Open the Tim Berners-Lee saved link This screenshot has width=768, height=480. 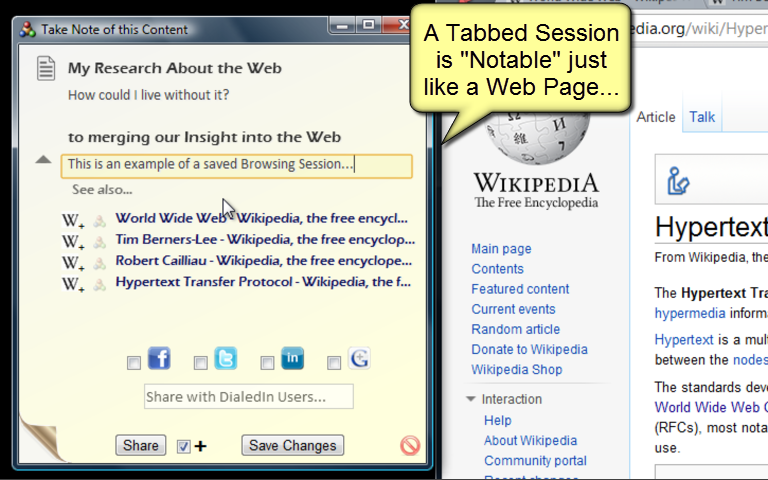(265, 240)
